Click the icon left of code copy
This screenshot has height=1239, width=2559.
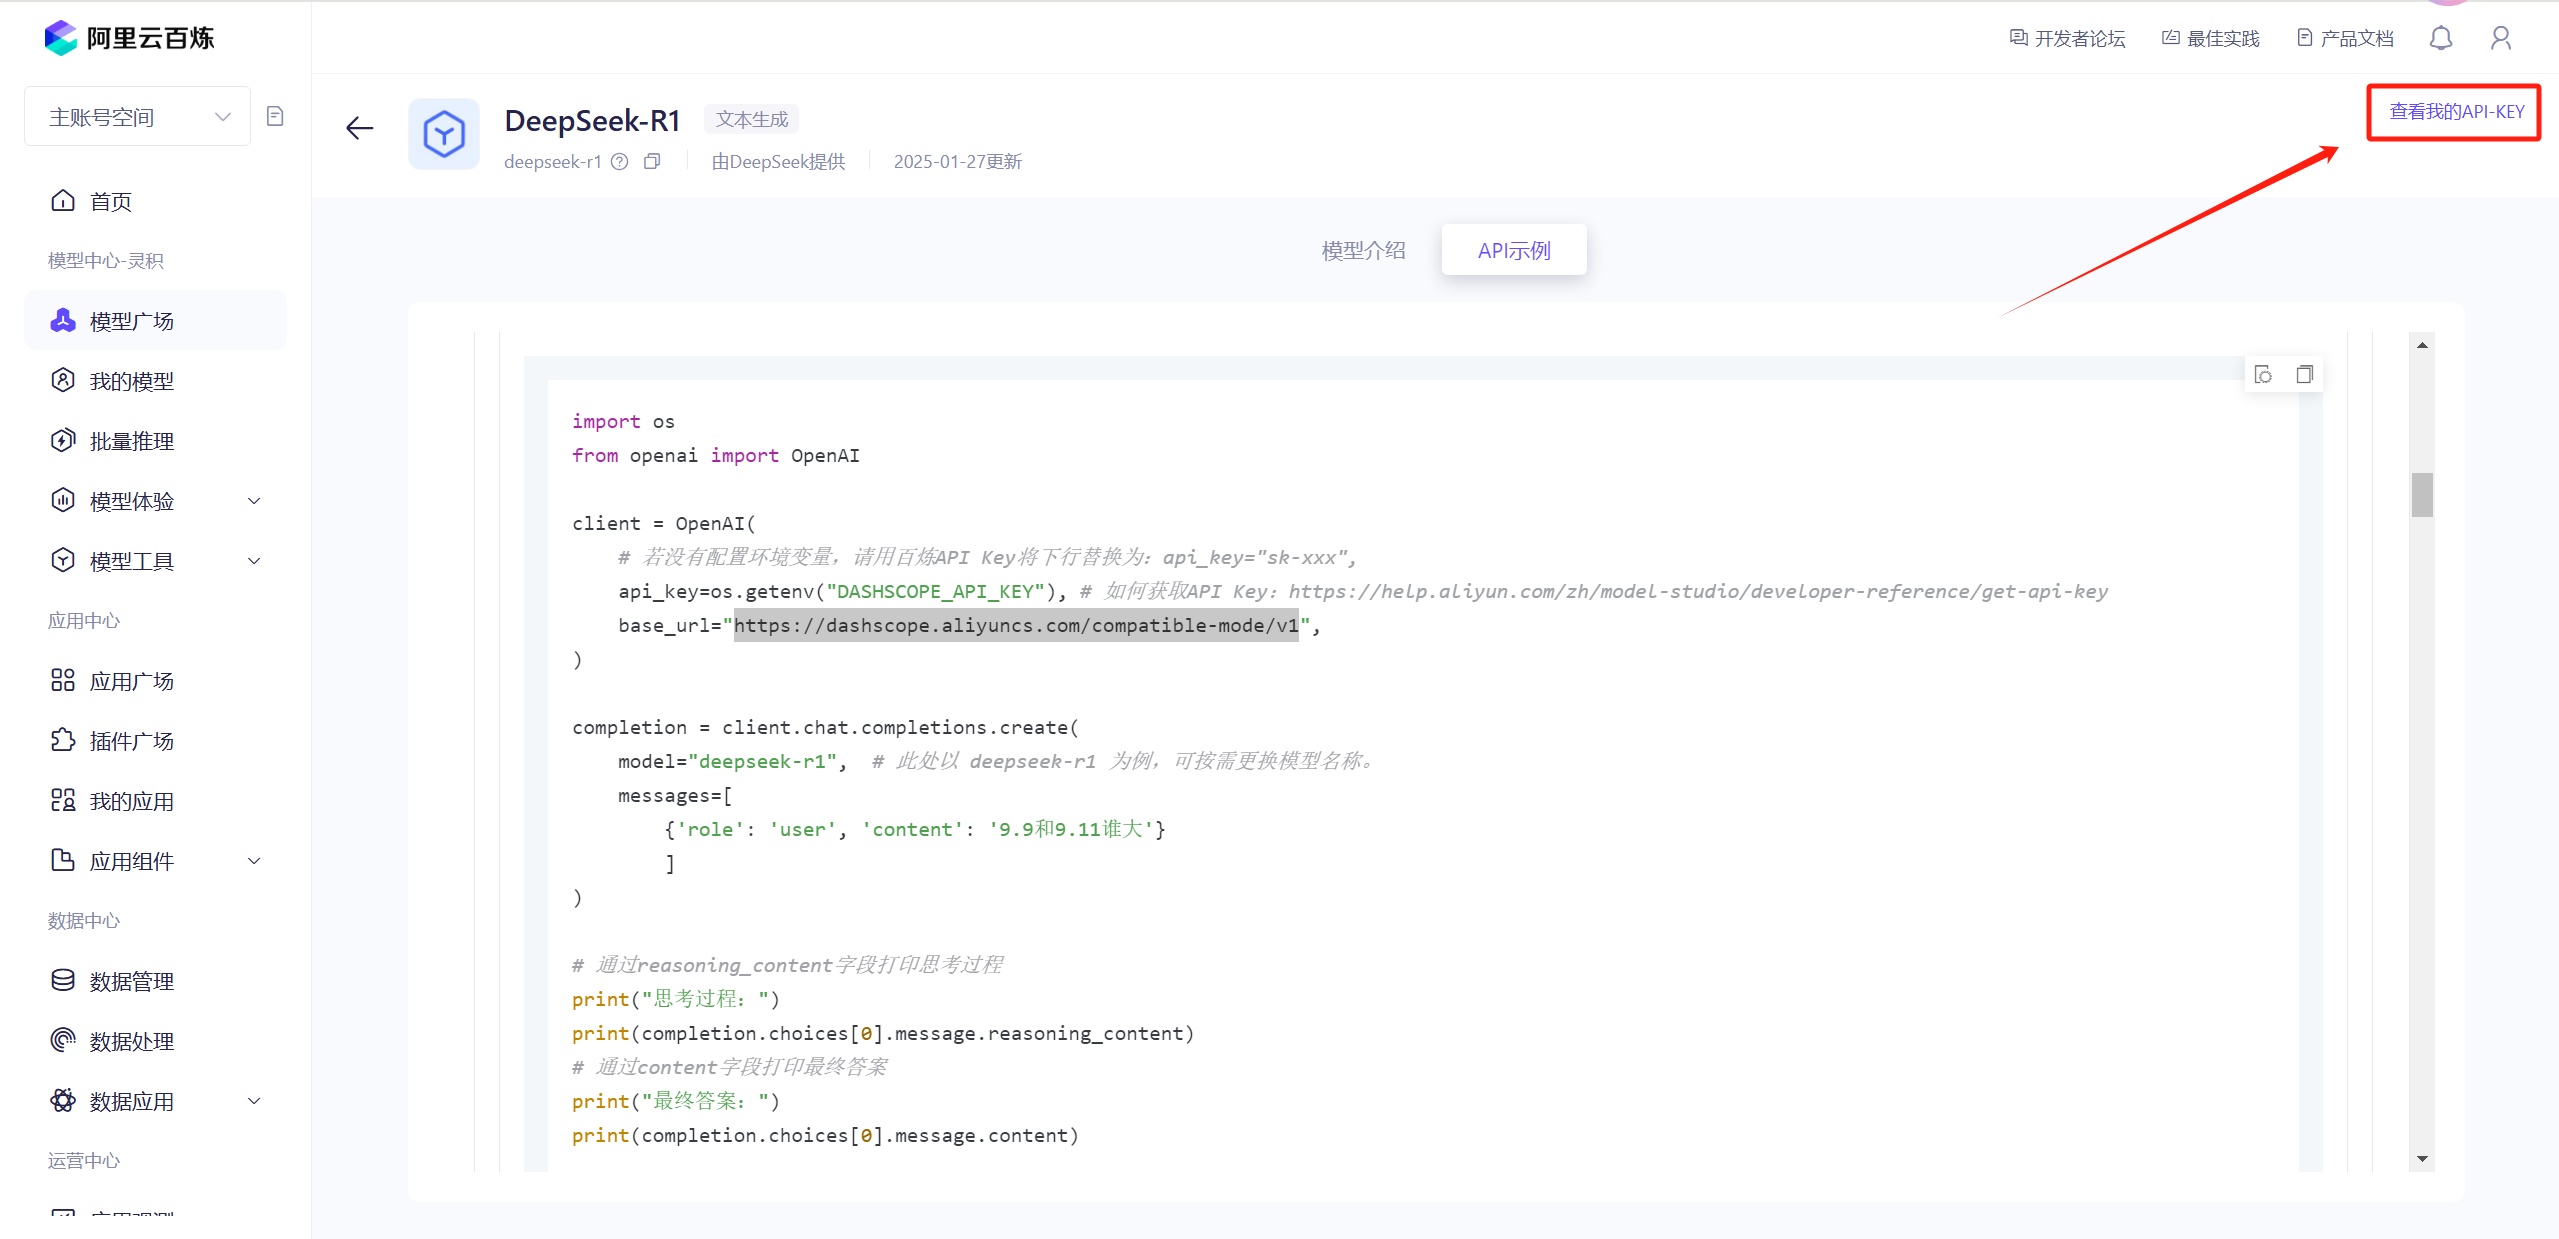tap(2263, 374)
